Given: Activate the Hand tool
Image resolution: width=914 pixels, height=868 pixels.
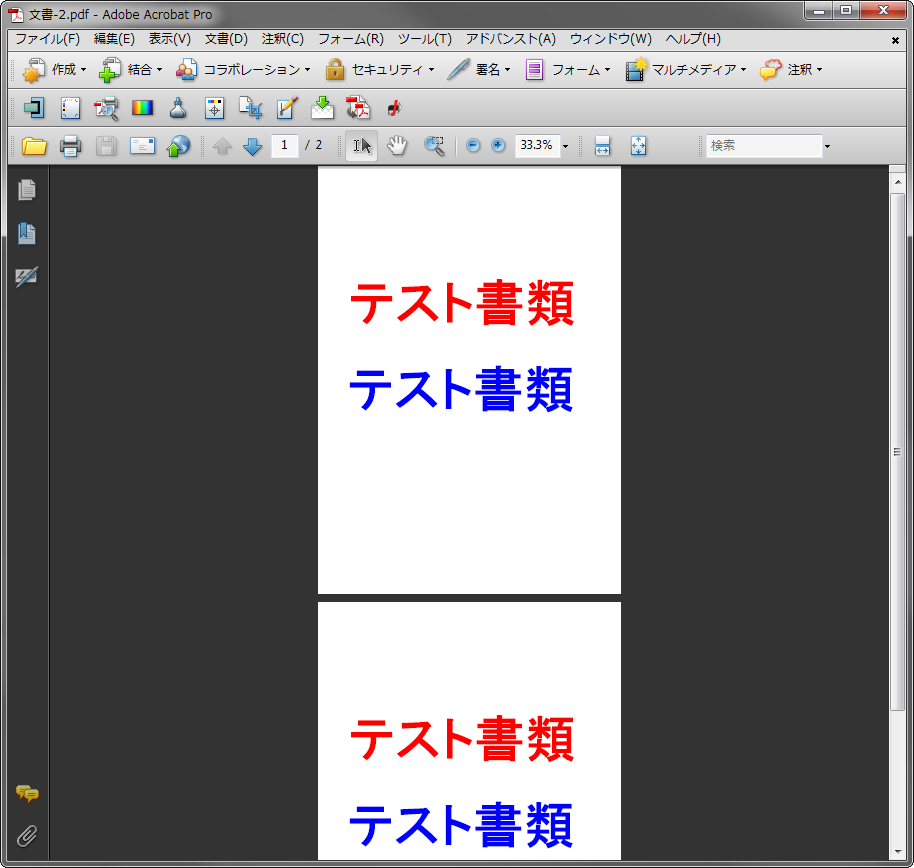Looking at the screenshot, I should pos(397,146).
